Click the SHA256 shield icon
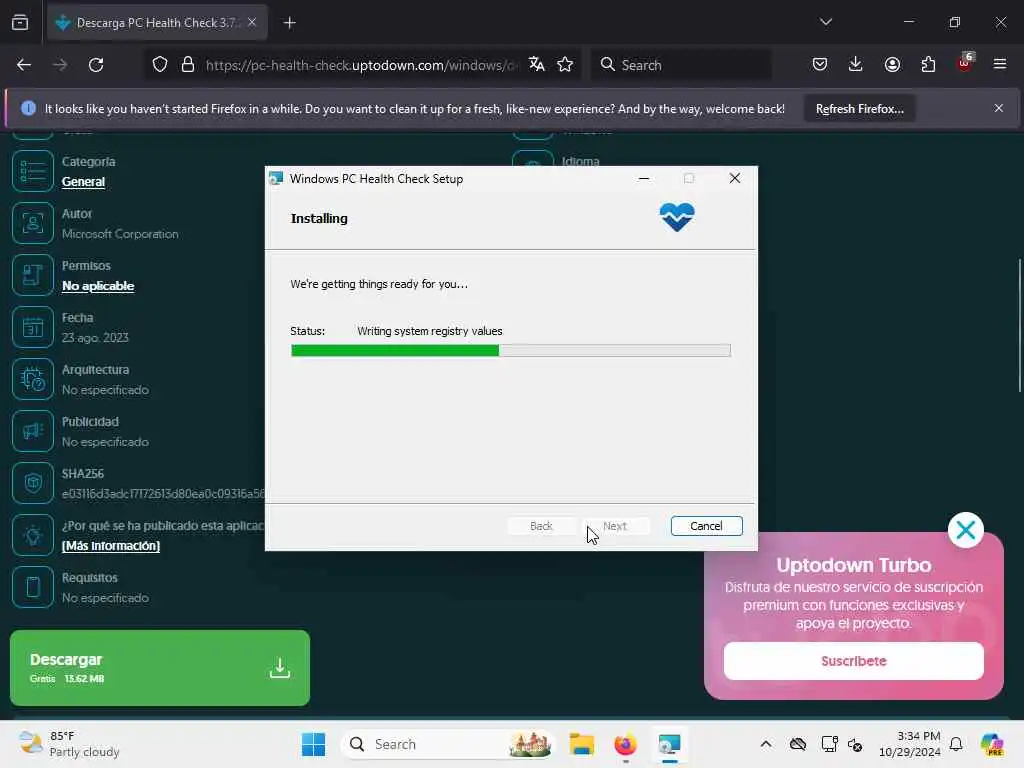This screenshot has width=1024, height=768. pos(33,483)
